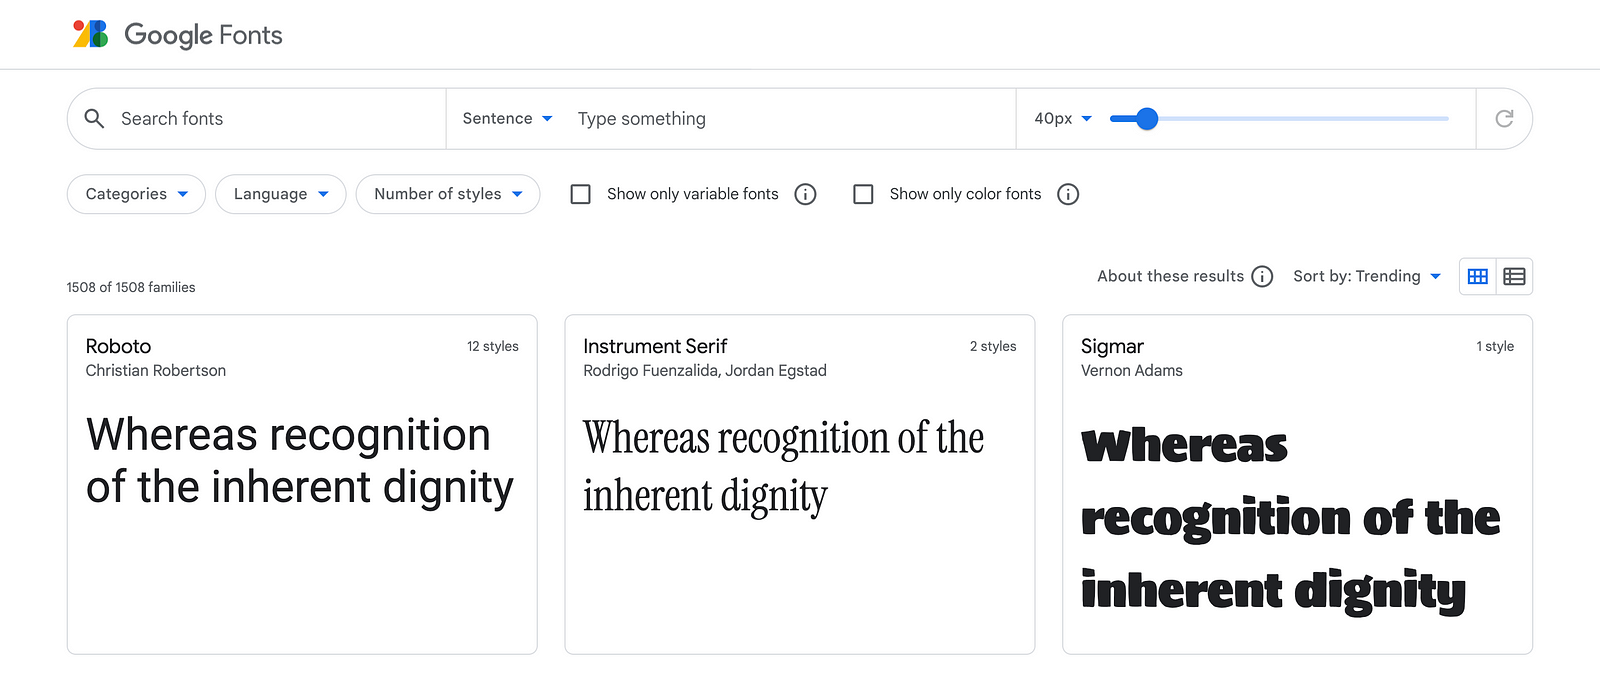Screen dimensions: 1600x674
Task: Switch to list view layout
Action: 1514,277
